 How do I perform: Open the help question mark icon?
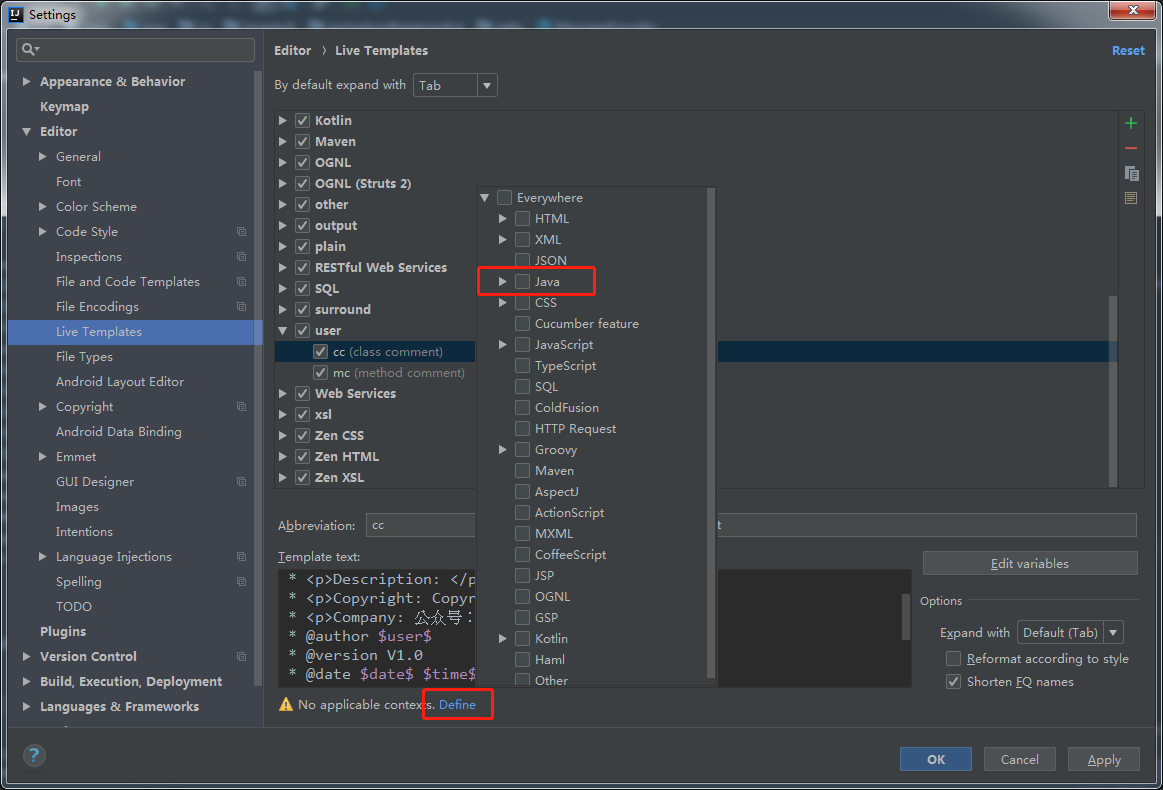(x=34, y=756)
